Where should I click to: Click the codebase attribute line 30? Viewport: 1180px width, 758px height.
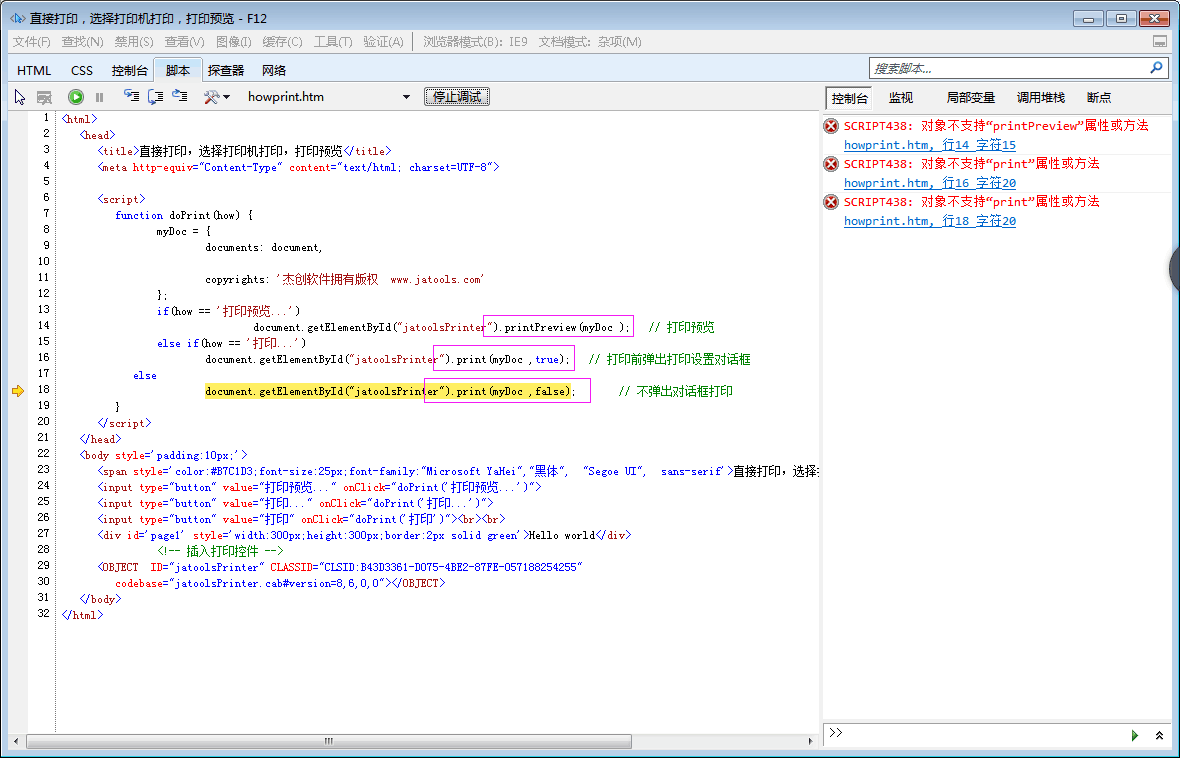point(280,583)
